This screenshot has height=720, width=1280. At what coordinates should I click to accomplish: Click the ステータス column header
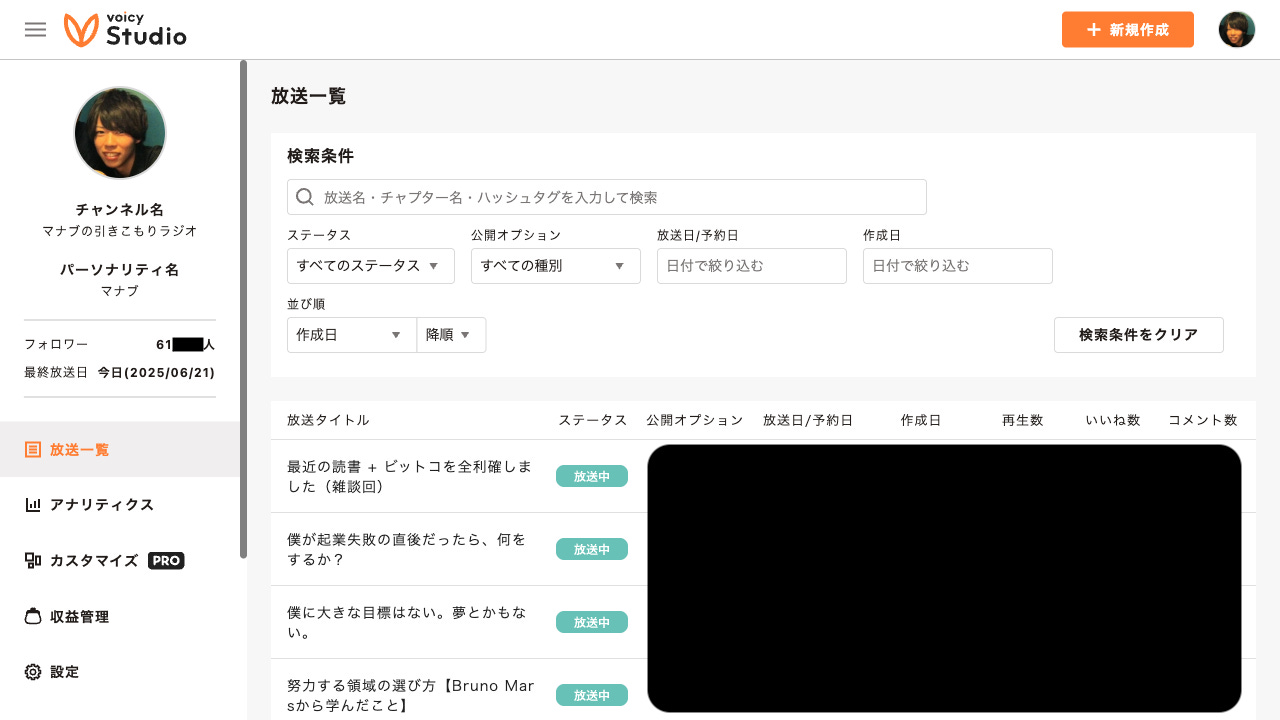coord(593,420)
